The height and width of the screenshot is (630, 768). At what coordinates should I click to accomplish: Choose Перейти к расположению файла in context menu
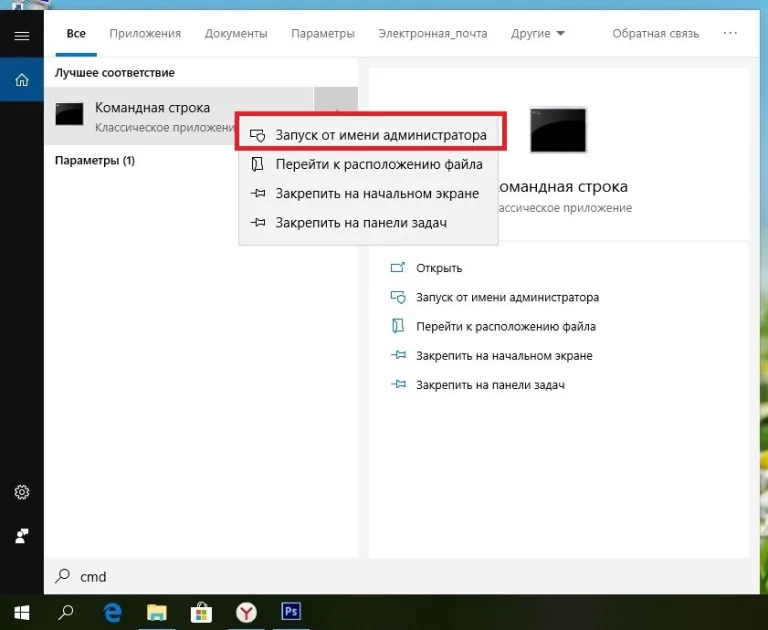pyautogui.click(x=368, y=164)
